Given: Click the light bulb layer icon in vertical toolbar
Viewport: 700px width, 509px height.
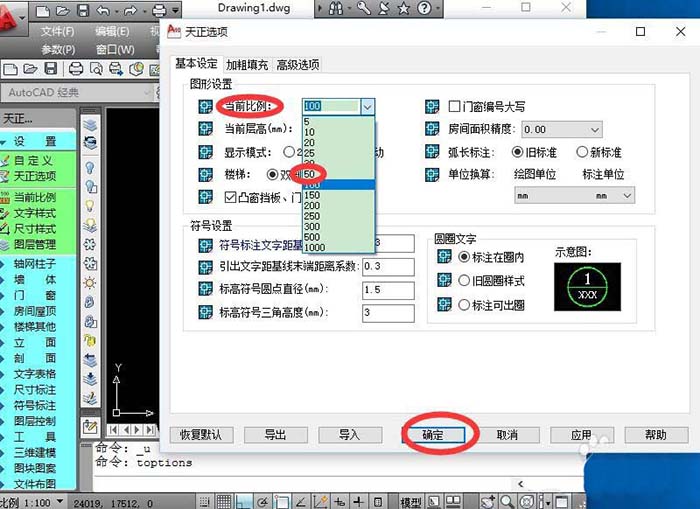Looking at the screenshot, I should [90, 167].
